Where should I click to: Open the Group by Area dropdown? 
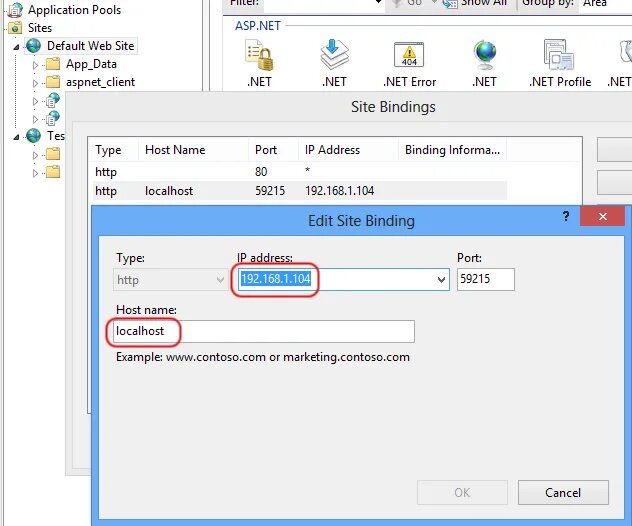point(605,3)
